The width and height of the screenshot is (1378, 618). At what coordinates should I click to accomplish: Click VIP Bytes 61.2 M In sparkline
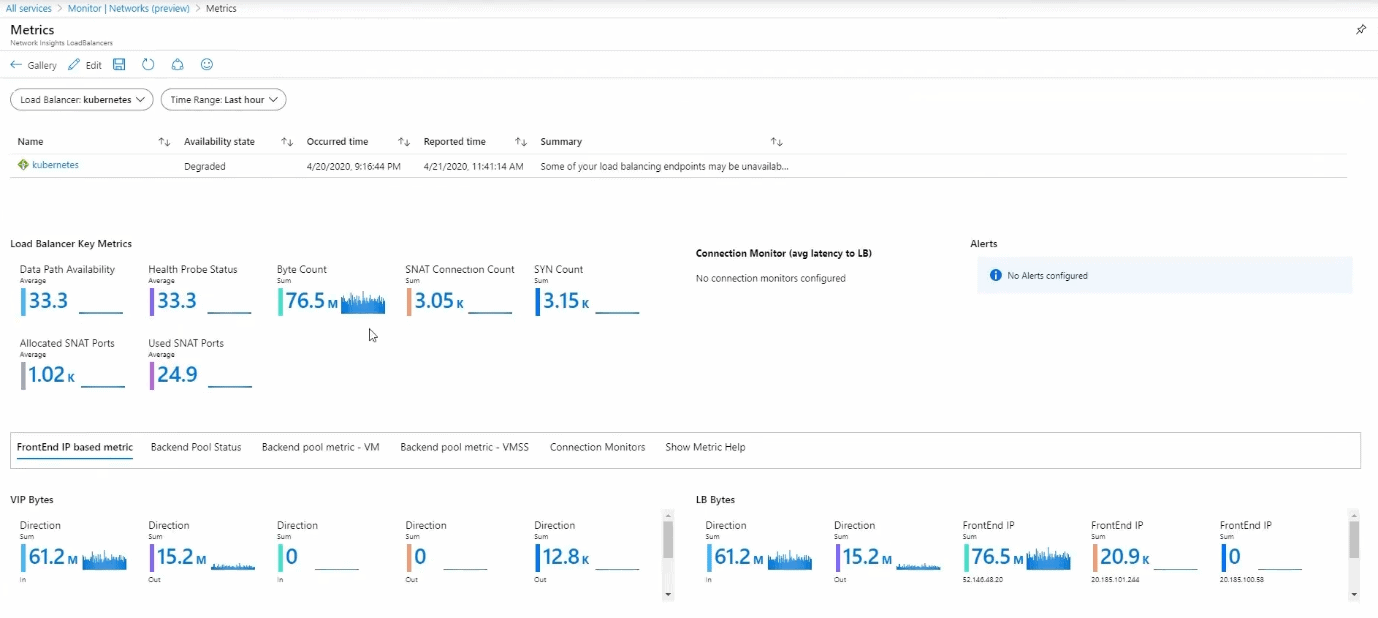pos(104,559)
